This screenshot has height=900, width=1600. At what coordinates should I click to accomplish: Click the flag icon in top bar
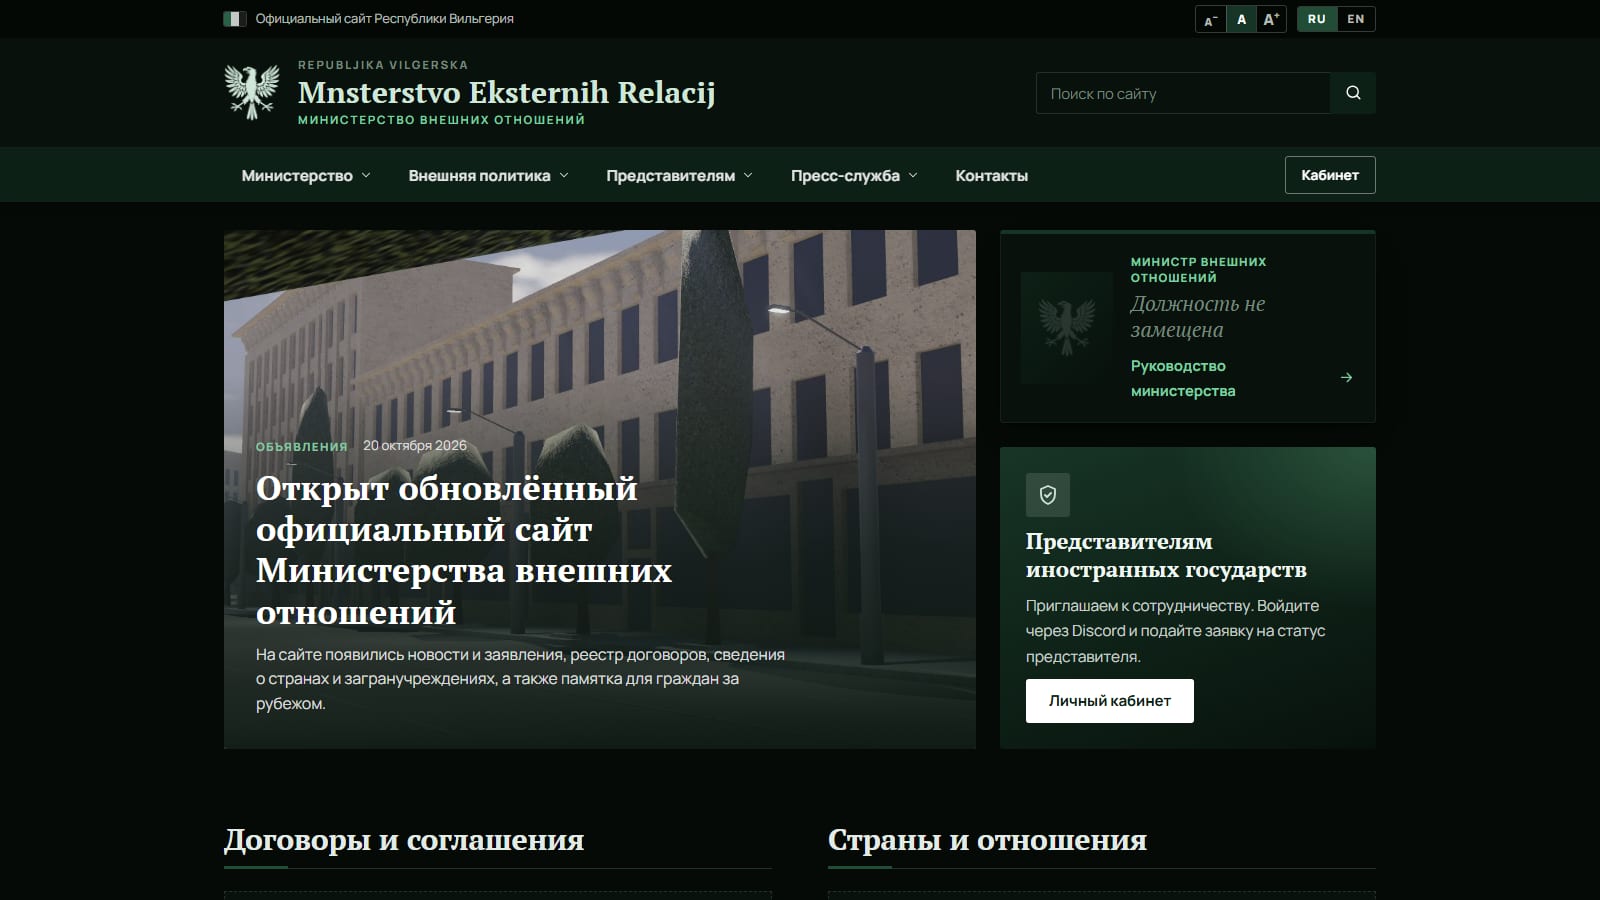point(235,19)
